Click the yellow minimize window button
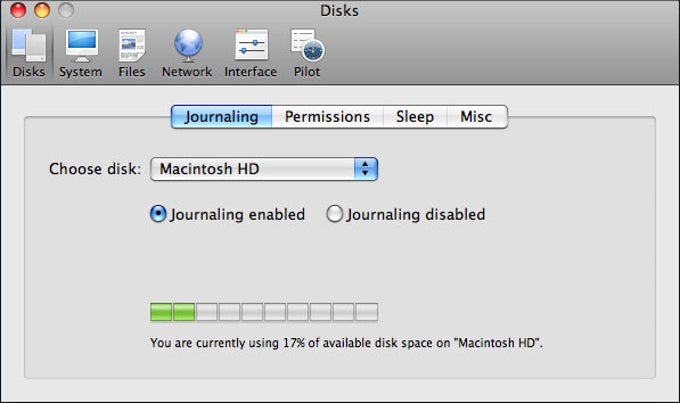680x403 pixels. click(x=42, y=10)
